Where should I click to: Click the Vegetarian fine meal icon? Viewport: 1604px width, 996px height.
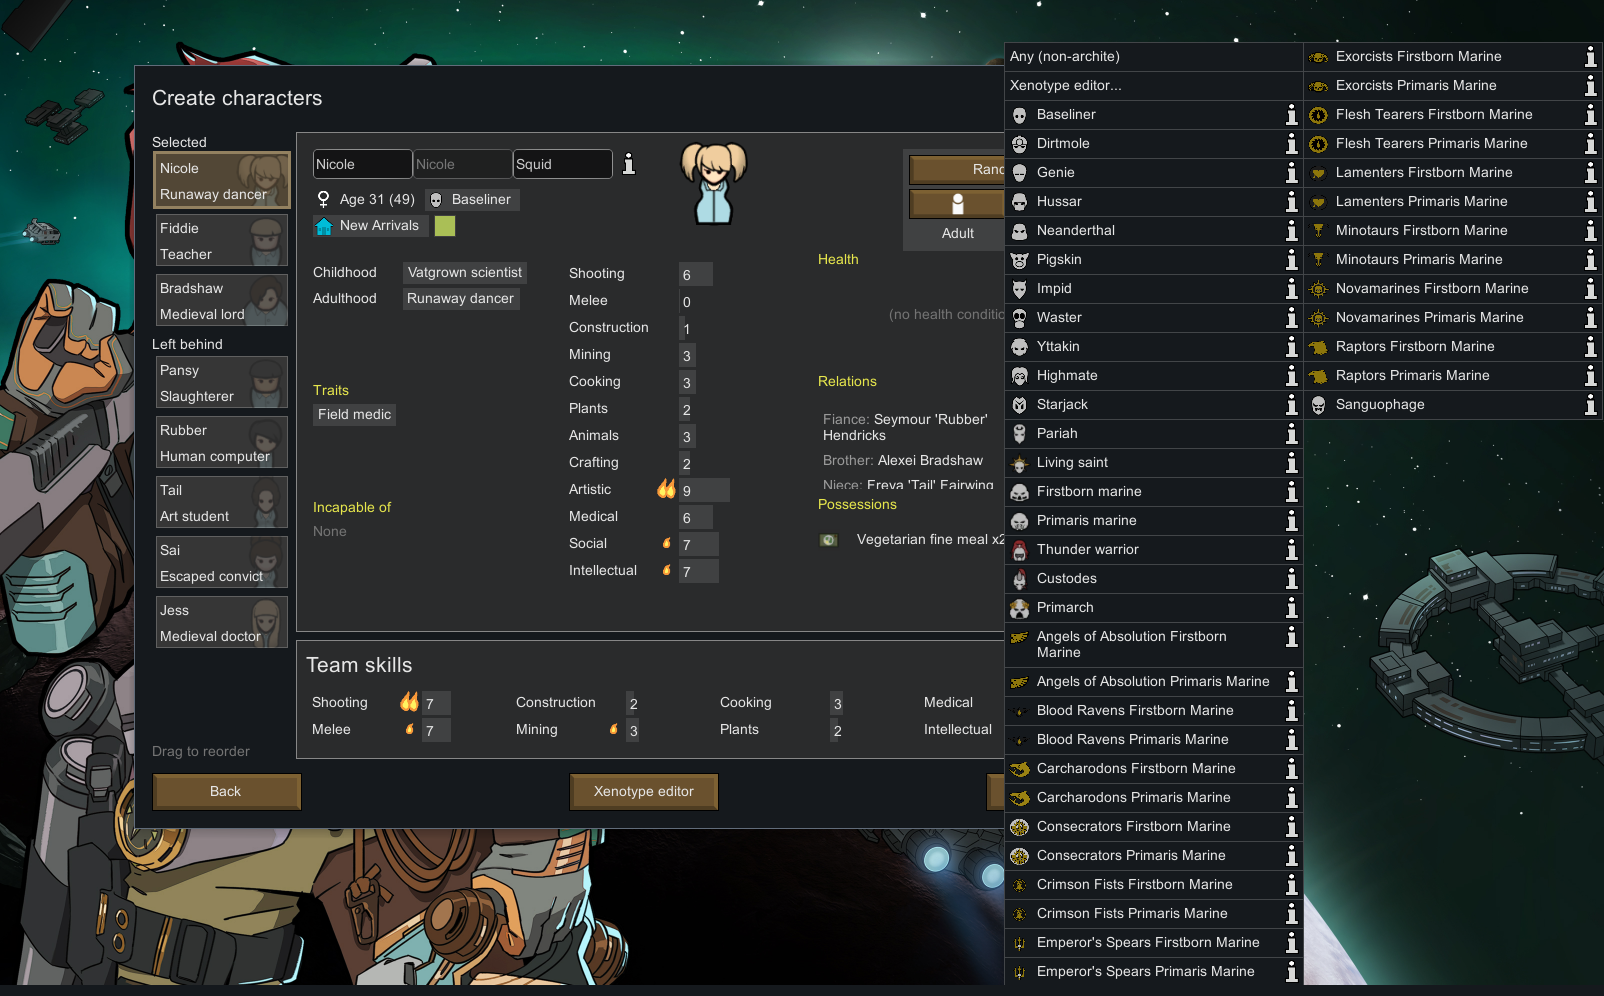[828, 540]
